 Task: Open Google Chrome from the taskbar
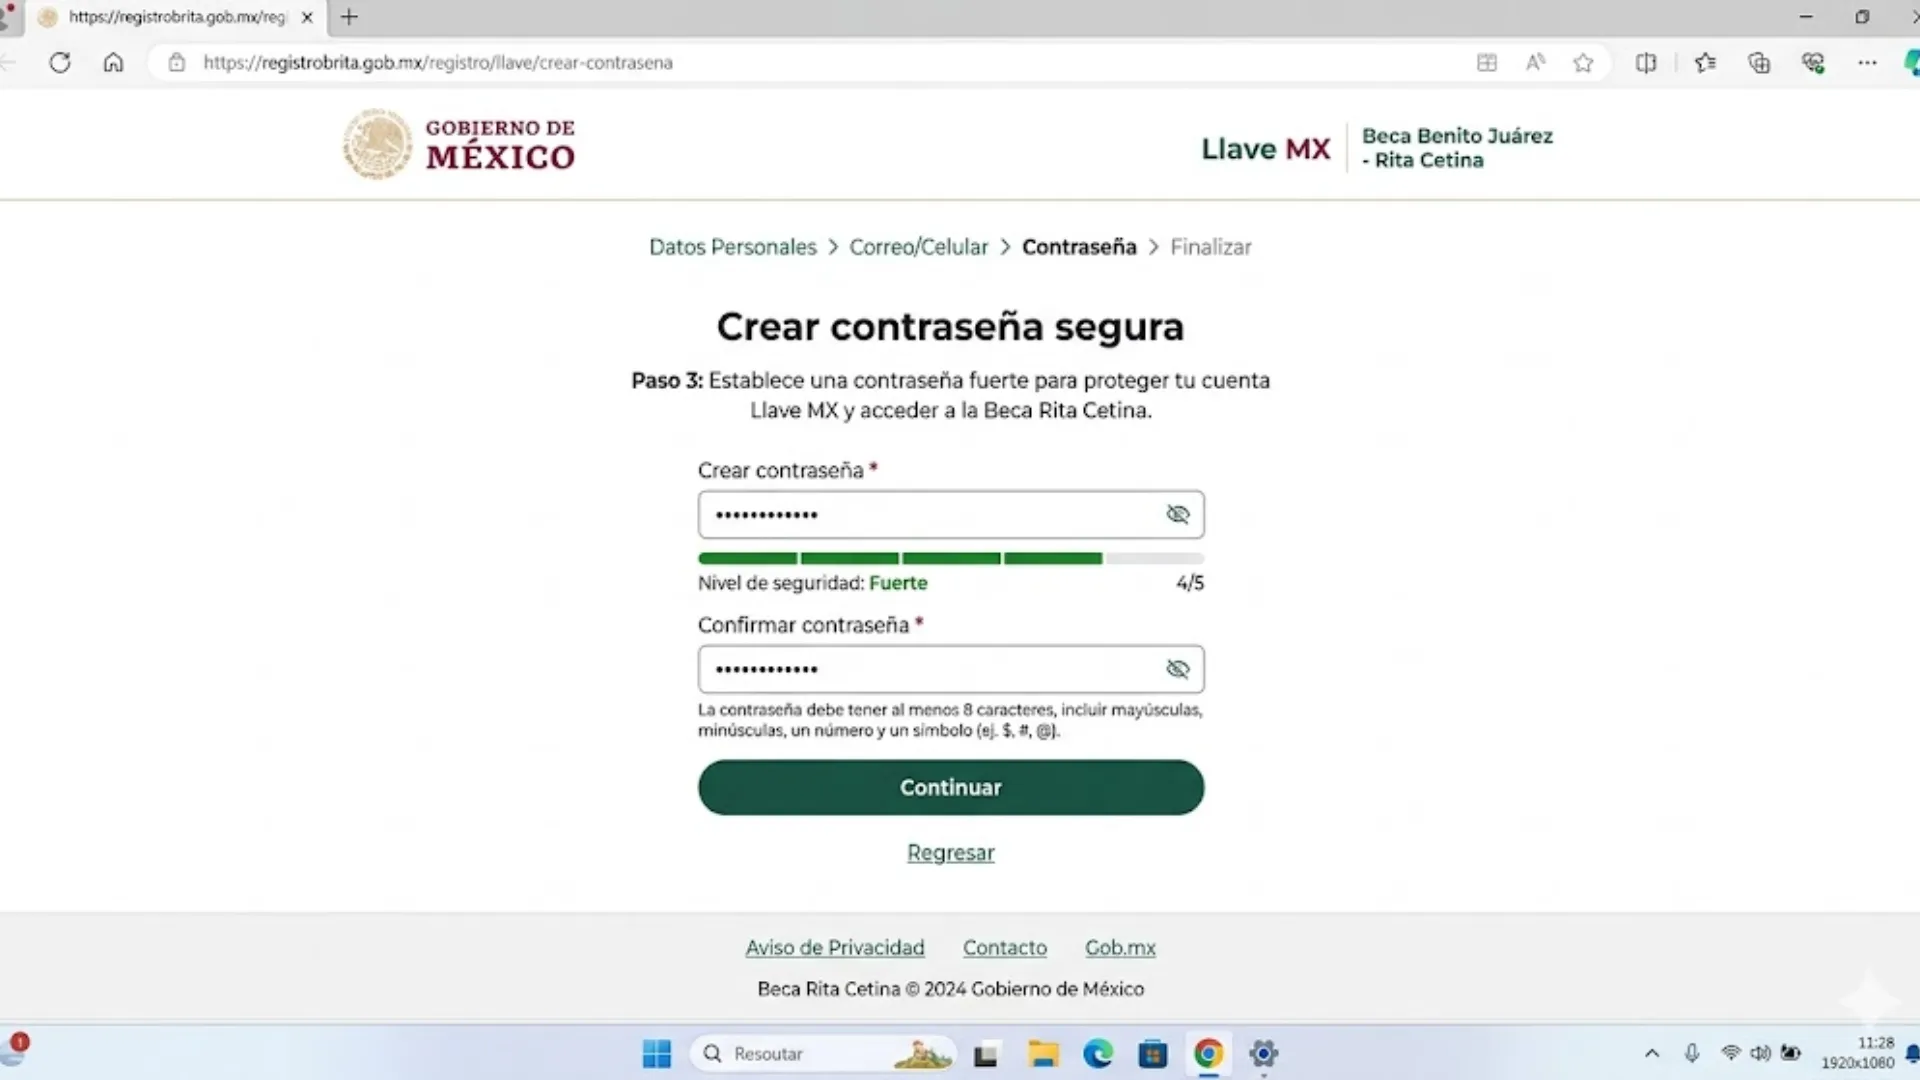[1208, 1054]
